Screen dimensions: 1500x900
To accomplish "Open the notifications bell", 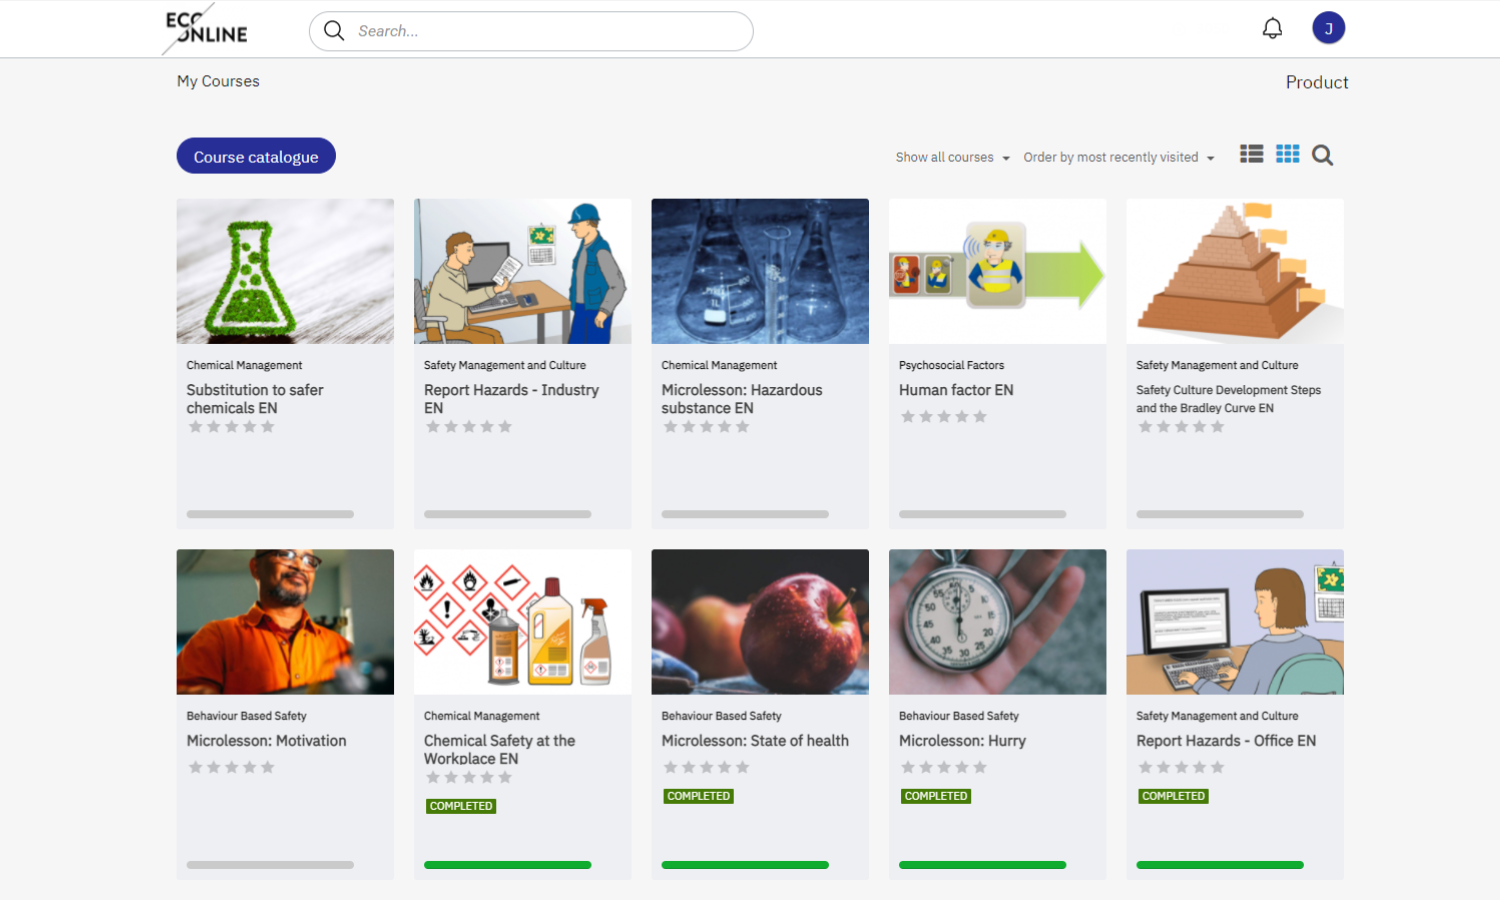I will (x=1272, y=28).
